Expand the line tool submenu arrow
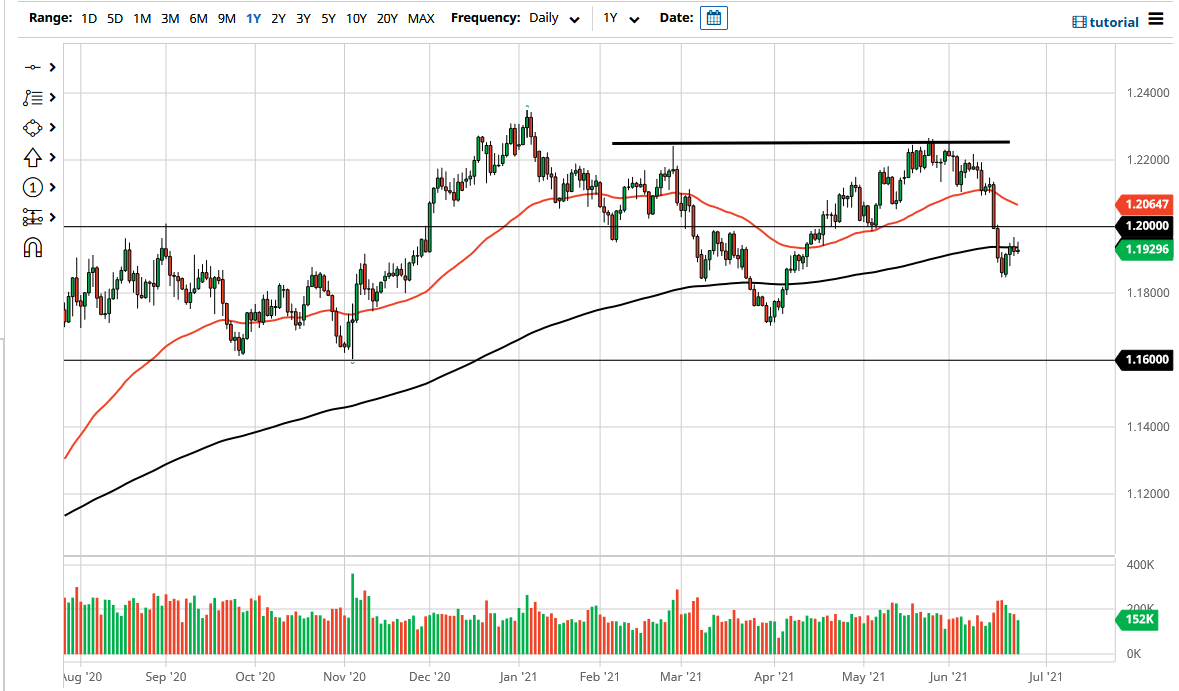This screenshot has width=1179, height=691. coord(51,67)
